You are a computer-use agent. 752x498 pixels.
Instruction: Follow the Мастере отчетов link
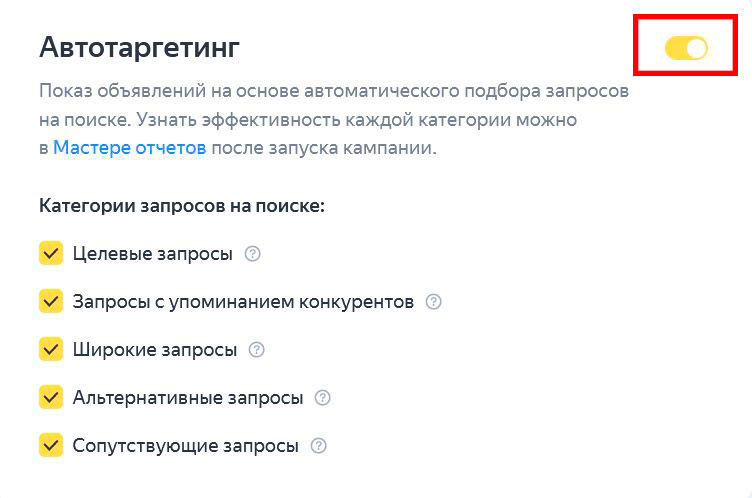[129, 148]
